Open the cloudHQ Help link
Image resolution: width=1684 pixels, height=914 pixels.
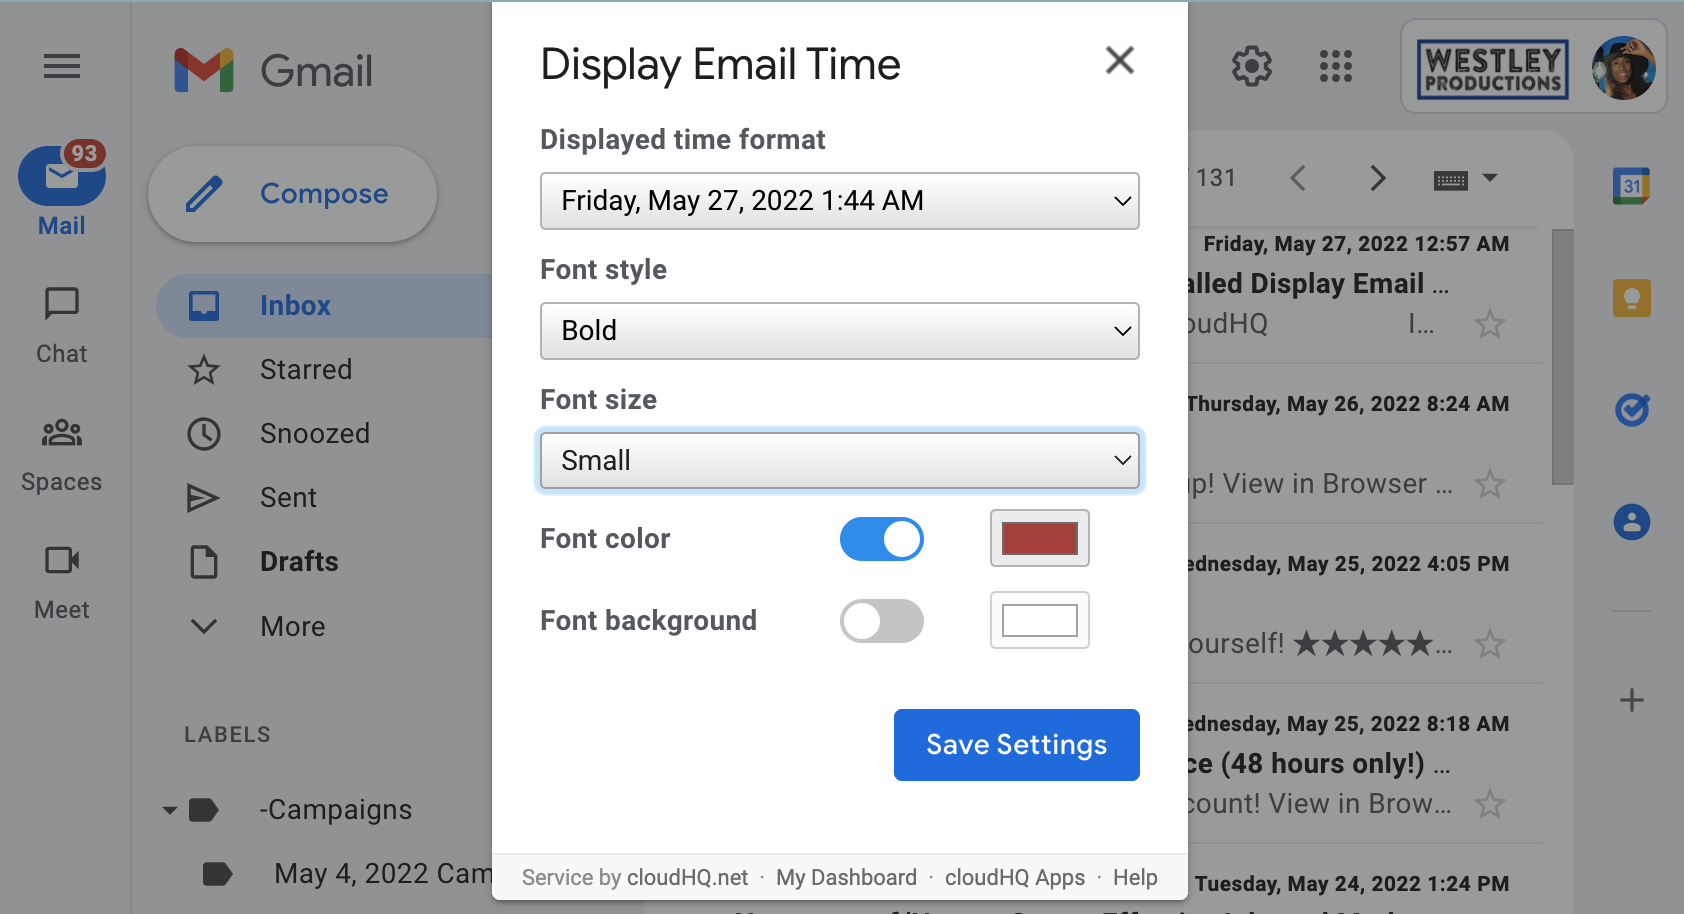pos(1135,877)
